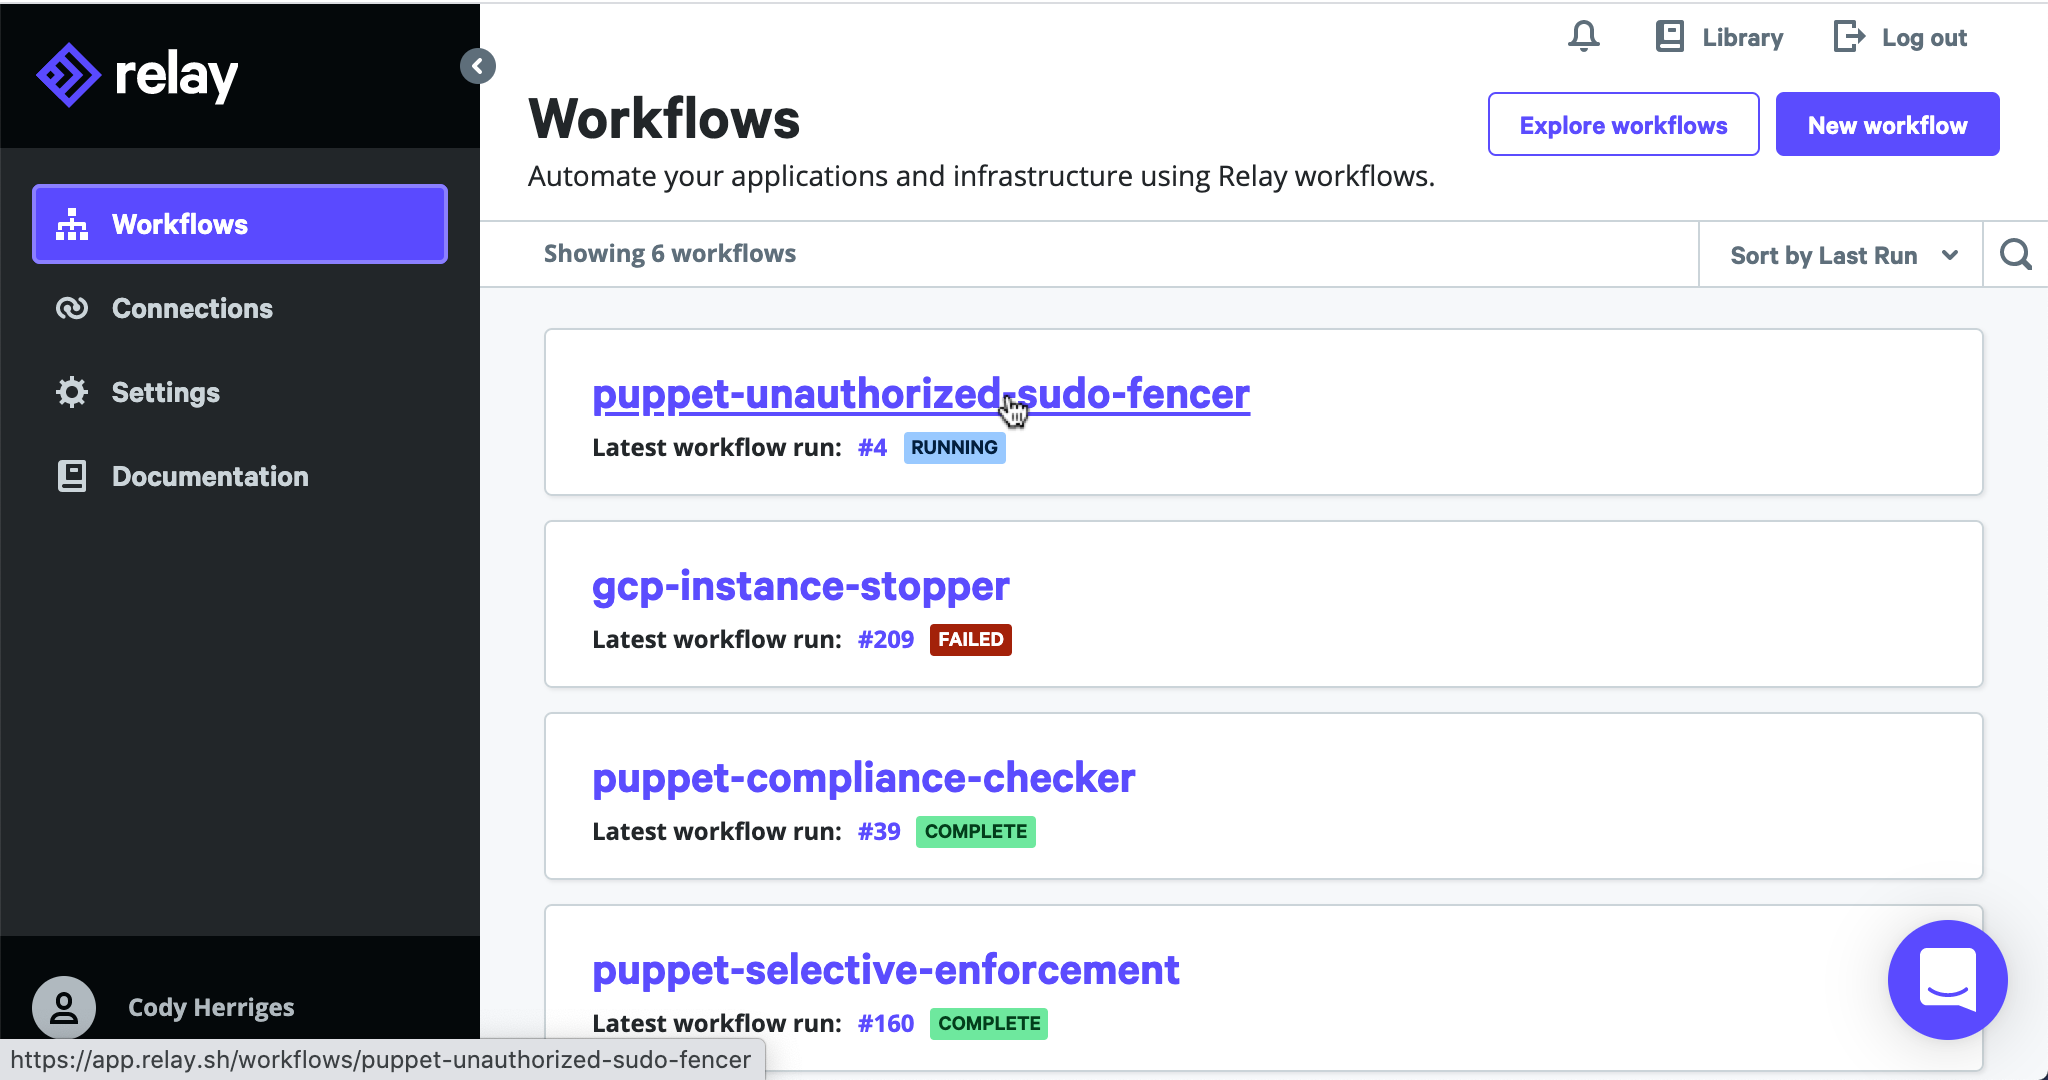Screen dimensions: 2048x1080
Task: Open the Workflows section icon
Action: pos(72,224)
